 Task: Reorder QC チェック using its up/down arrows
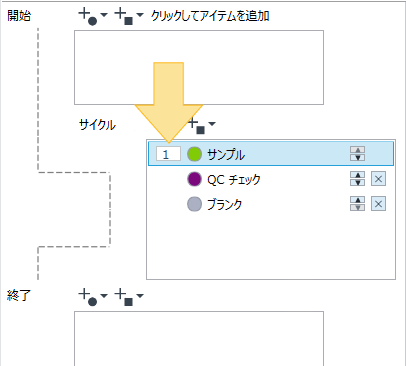[357, 179]
